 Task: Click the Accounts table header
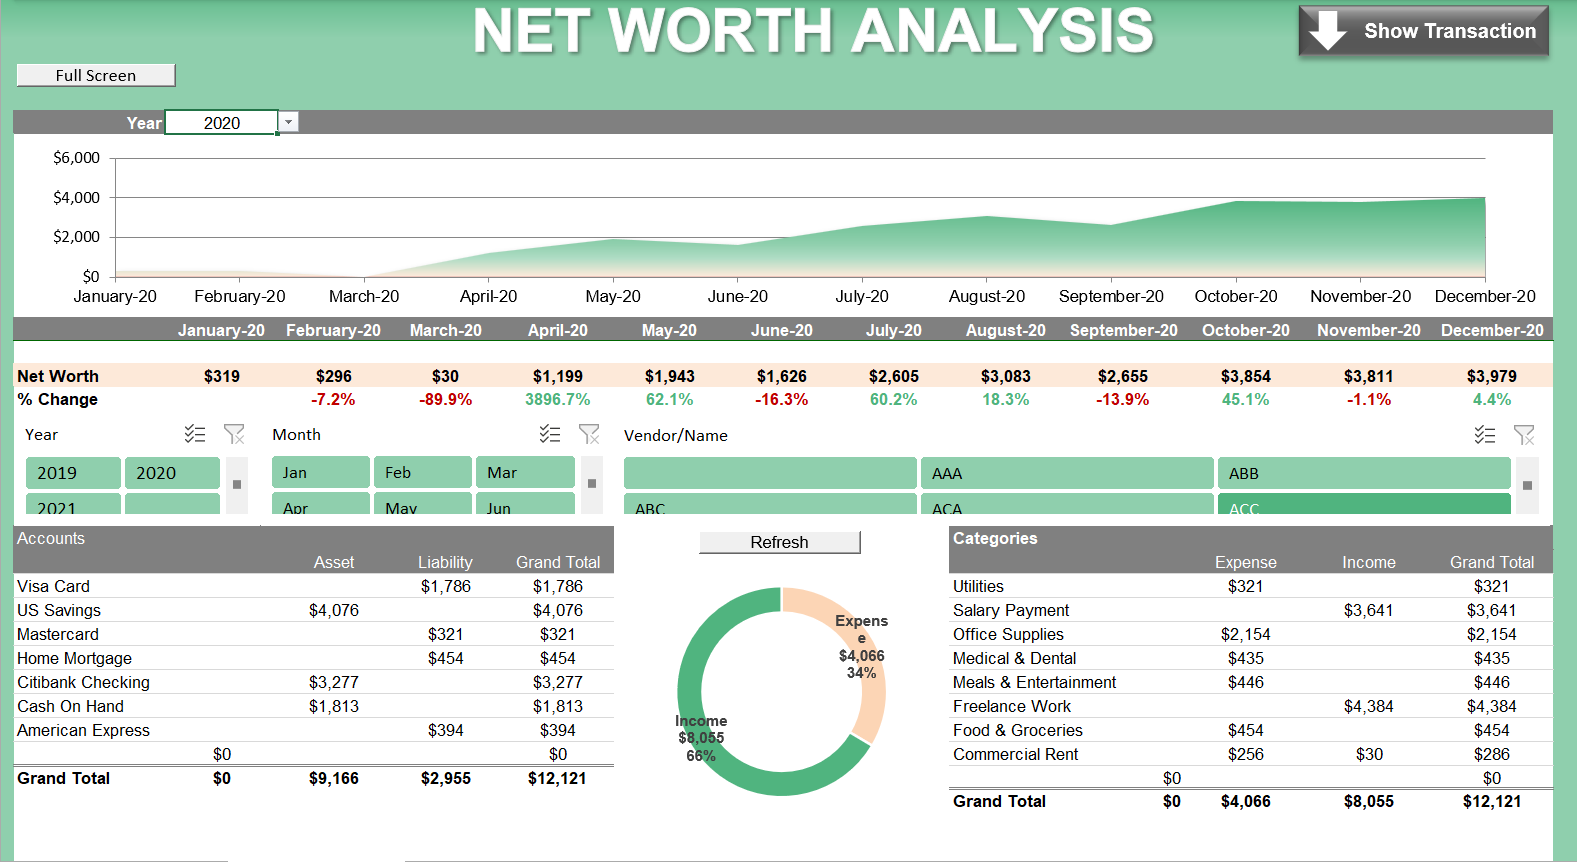(51, 538)
